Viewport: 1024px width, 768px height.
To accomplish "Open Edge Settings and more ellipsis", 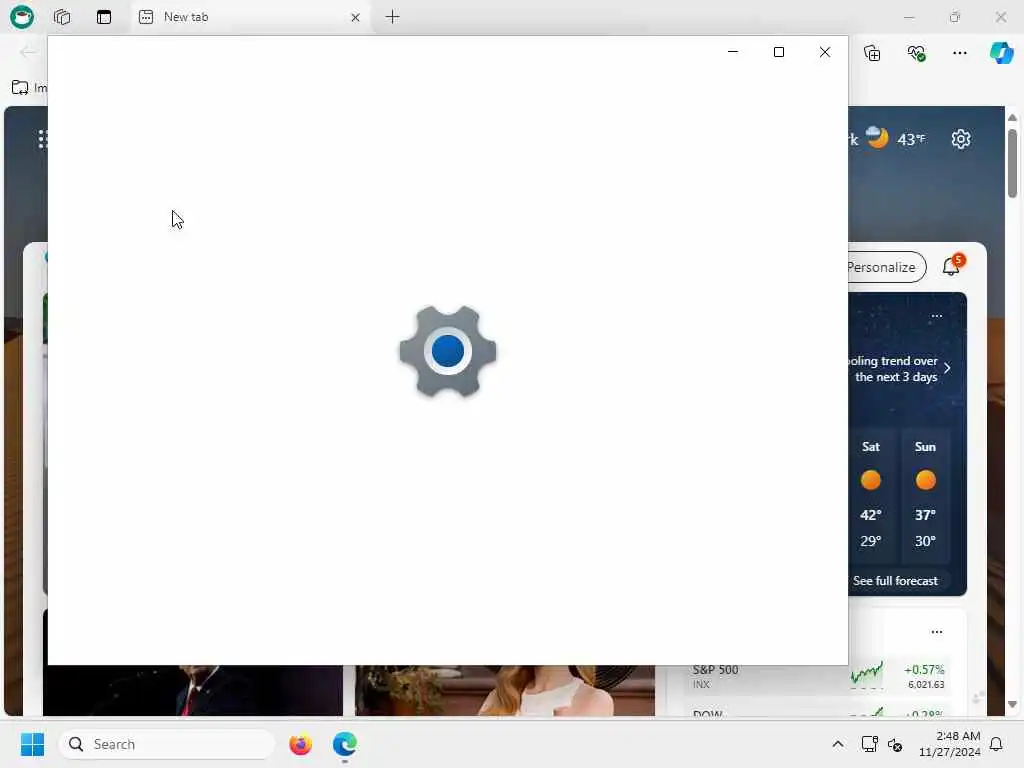I will tap(959, 53).
